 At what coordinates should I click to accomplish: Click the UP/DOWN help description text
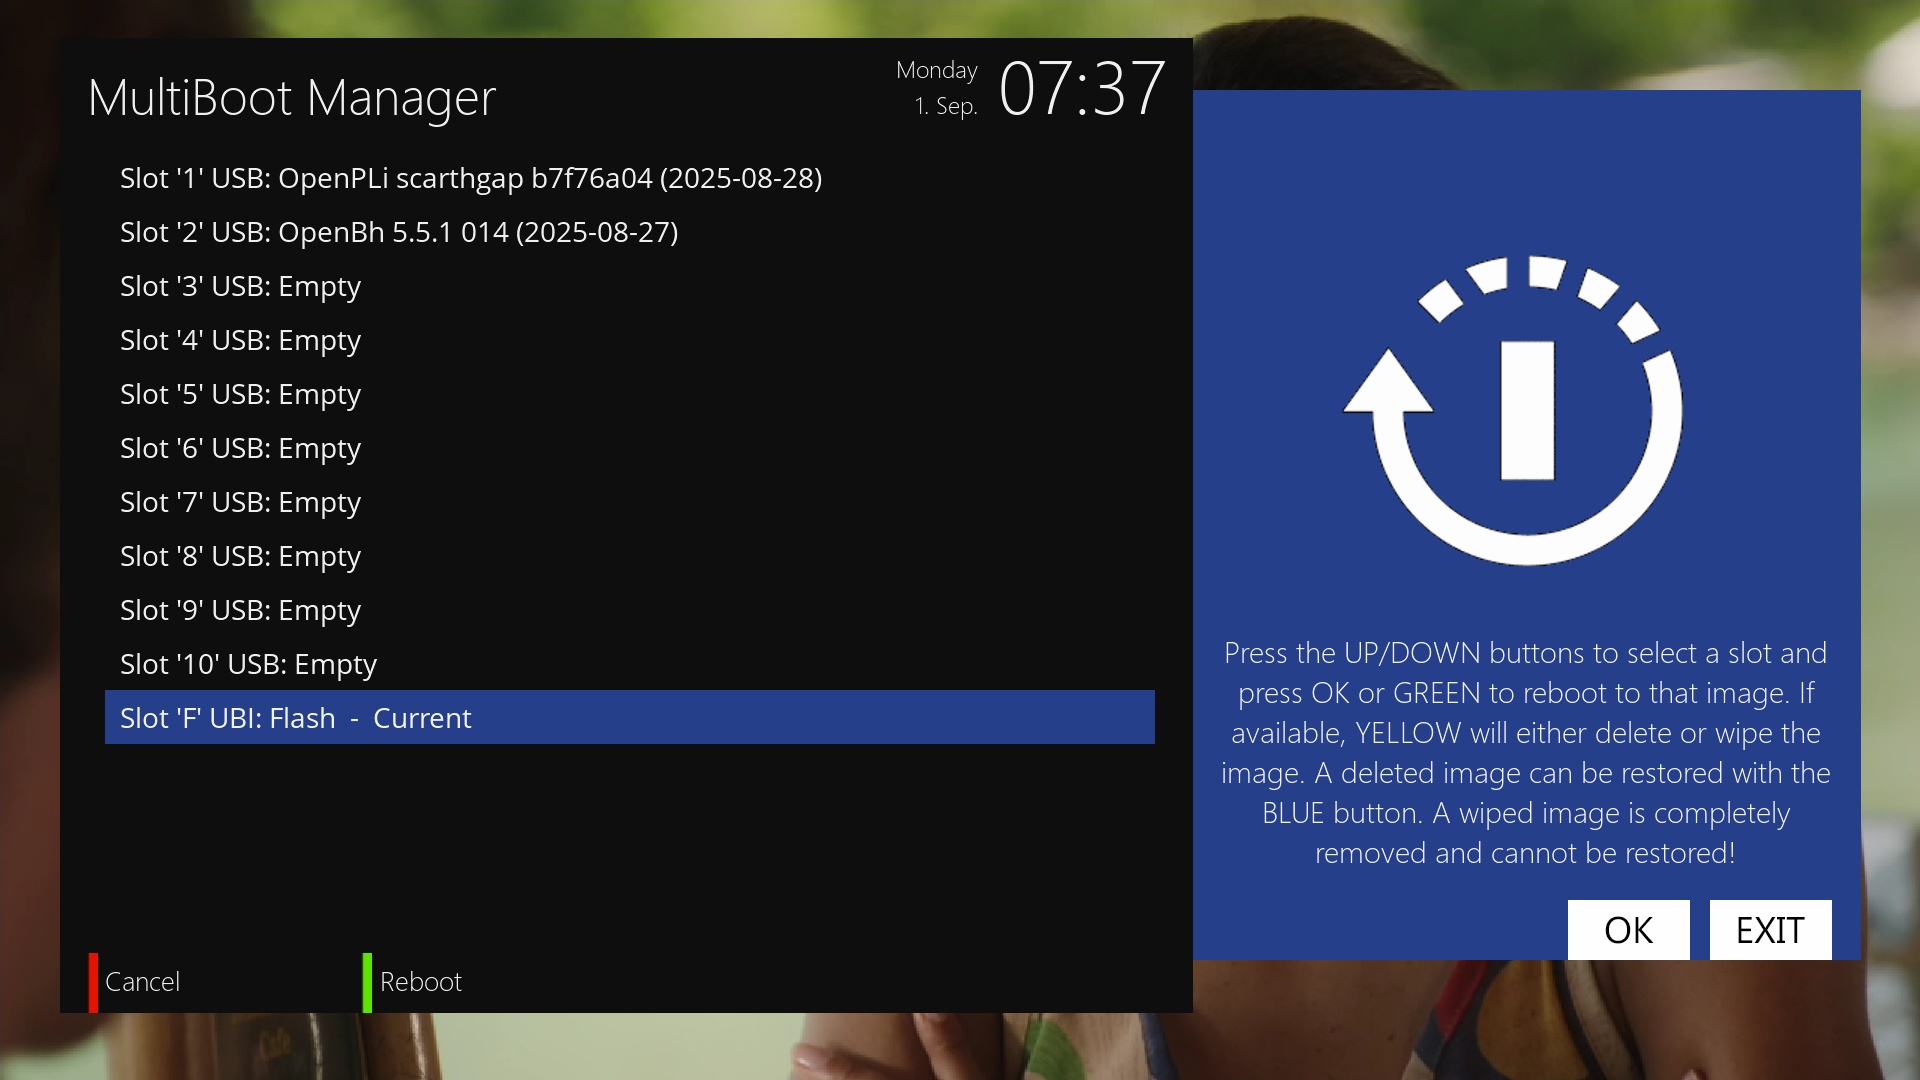tap(1526, 753)
